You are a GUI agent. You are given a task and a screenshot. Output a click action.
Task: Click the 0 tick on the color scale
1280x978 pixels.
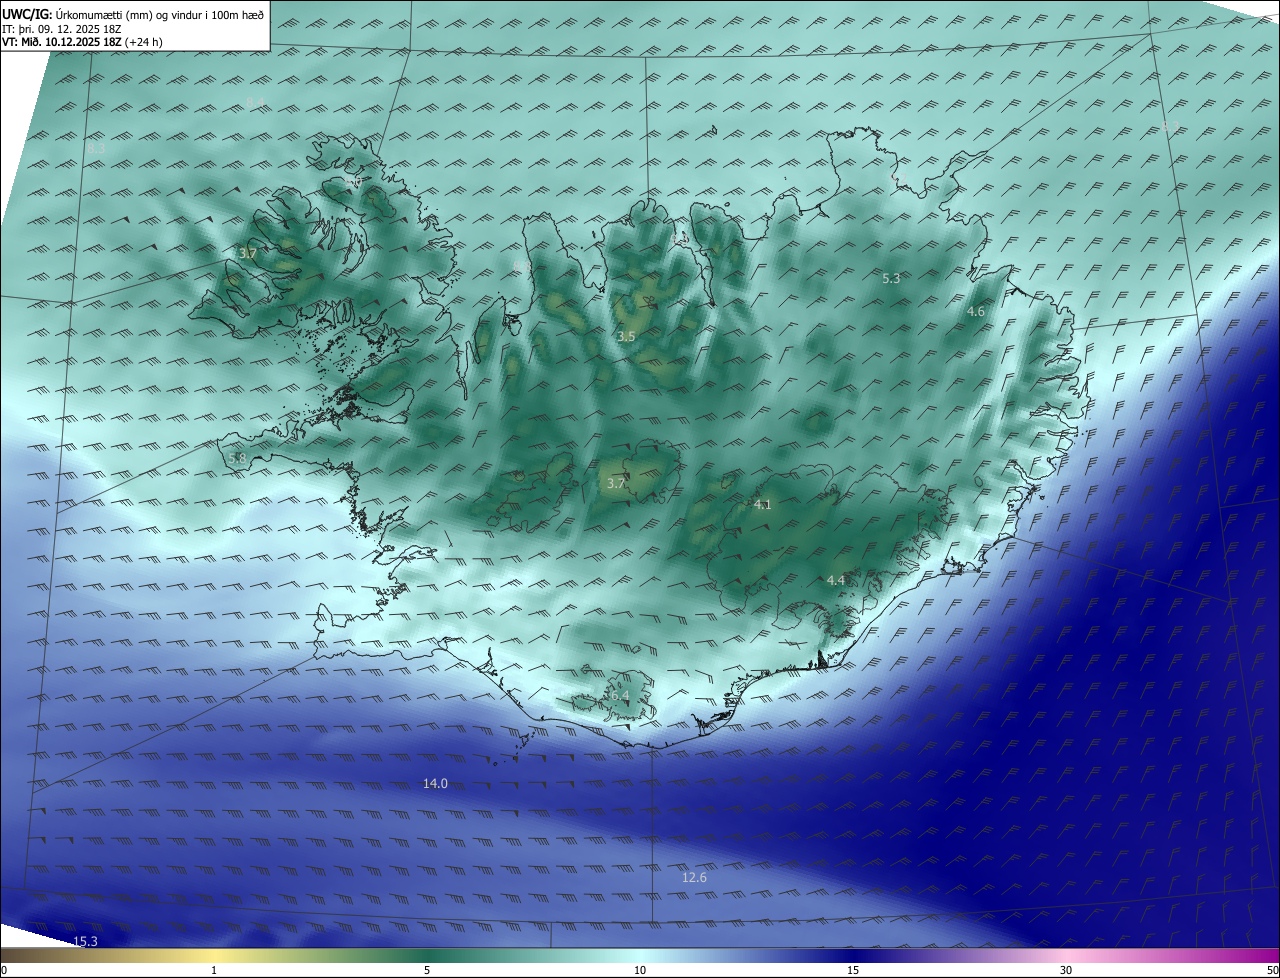[x=4, y=970]
